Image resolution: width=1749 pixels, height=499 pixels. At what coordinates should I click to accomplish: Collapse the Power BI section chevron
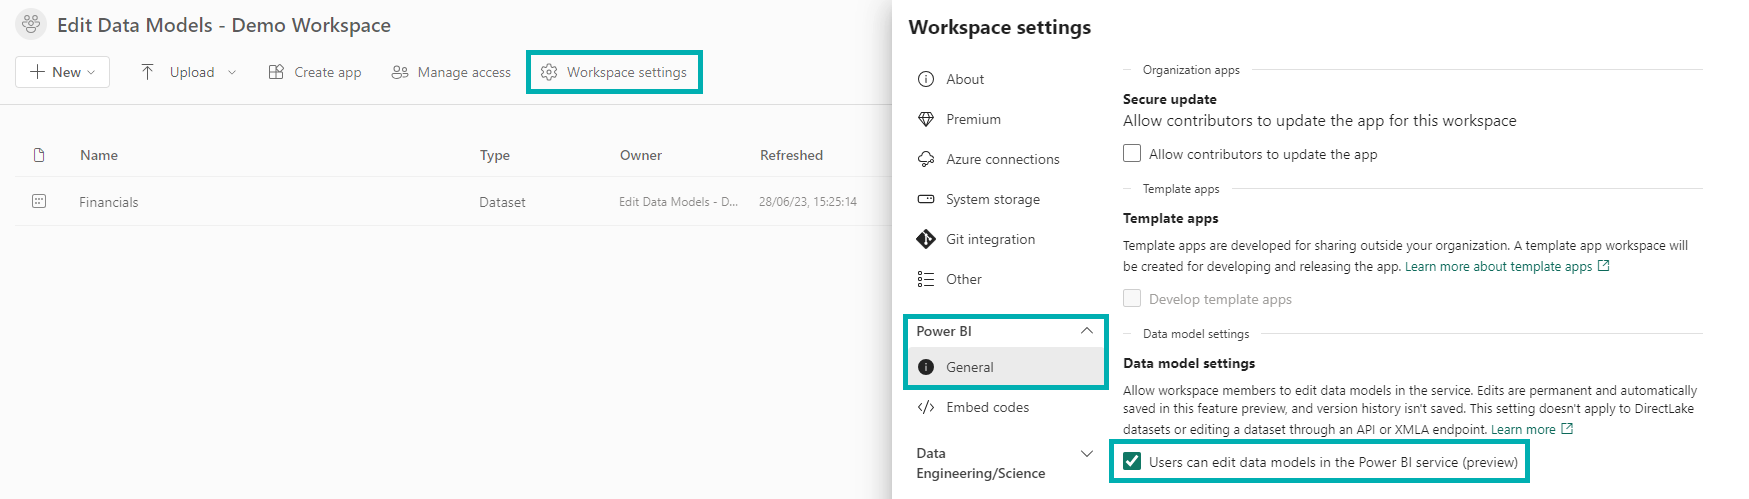(1087, 331)
